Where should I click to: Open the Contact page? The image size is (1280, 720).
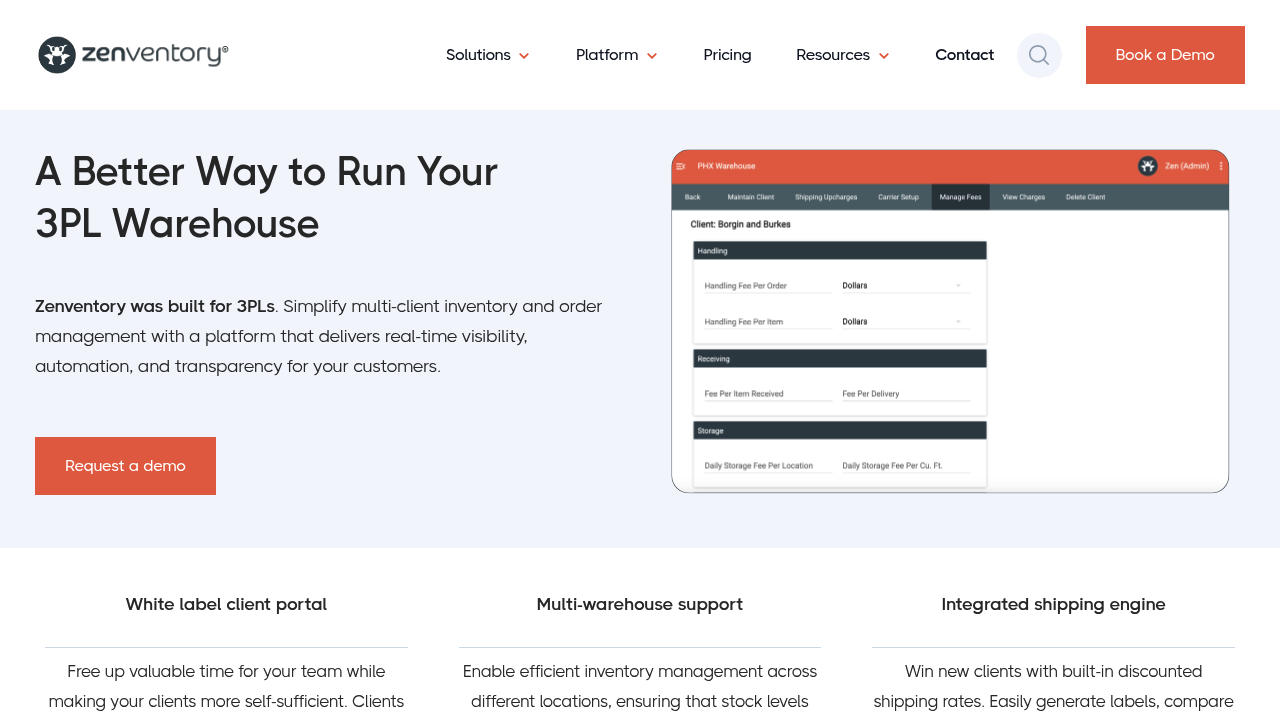click(x=964, y=55)
